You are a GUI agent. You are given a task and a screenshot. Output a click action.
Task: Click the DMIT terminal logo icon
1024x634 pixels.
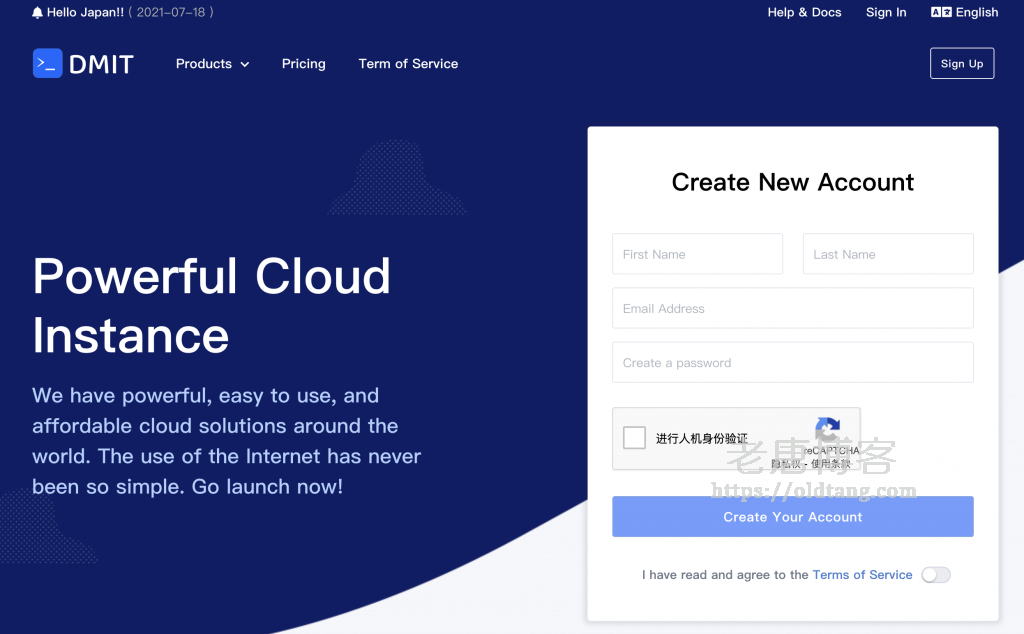pyautogui.click(x=46, y=63)
